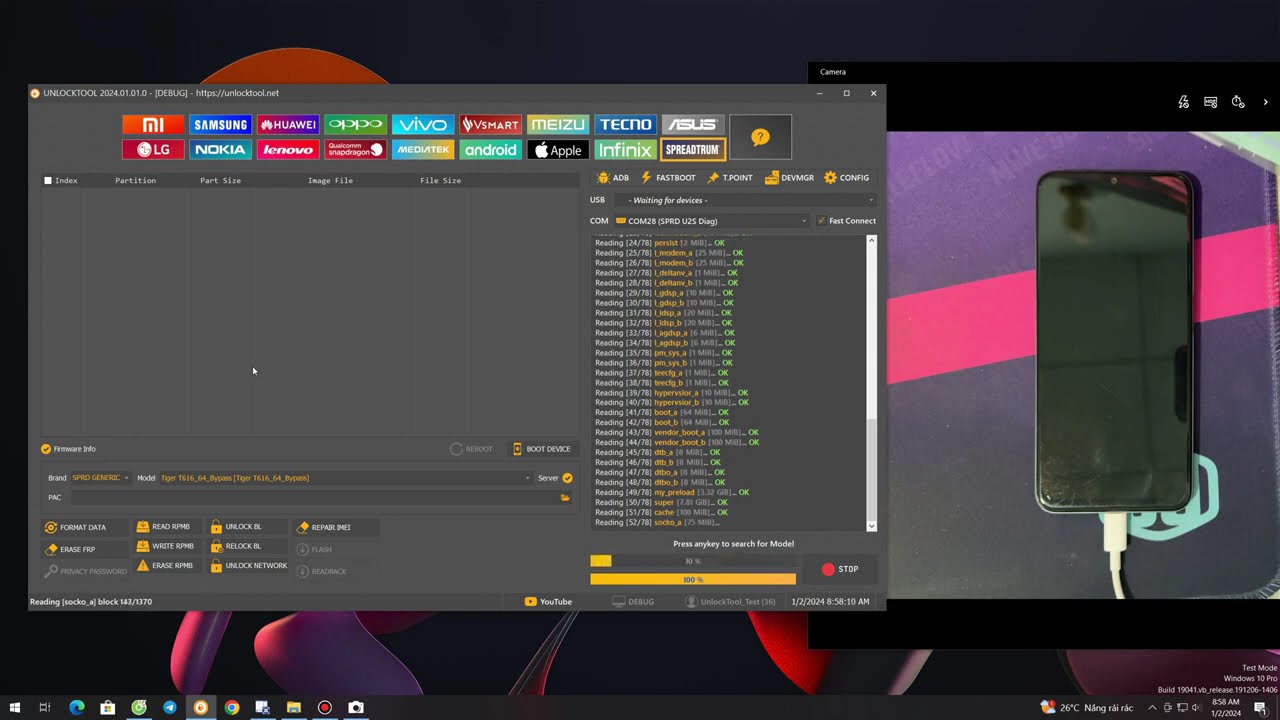
Task: Choose the Huawei brand icon
Action: click(x=288, y=125)
